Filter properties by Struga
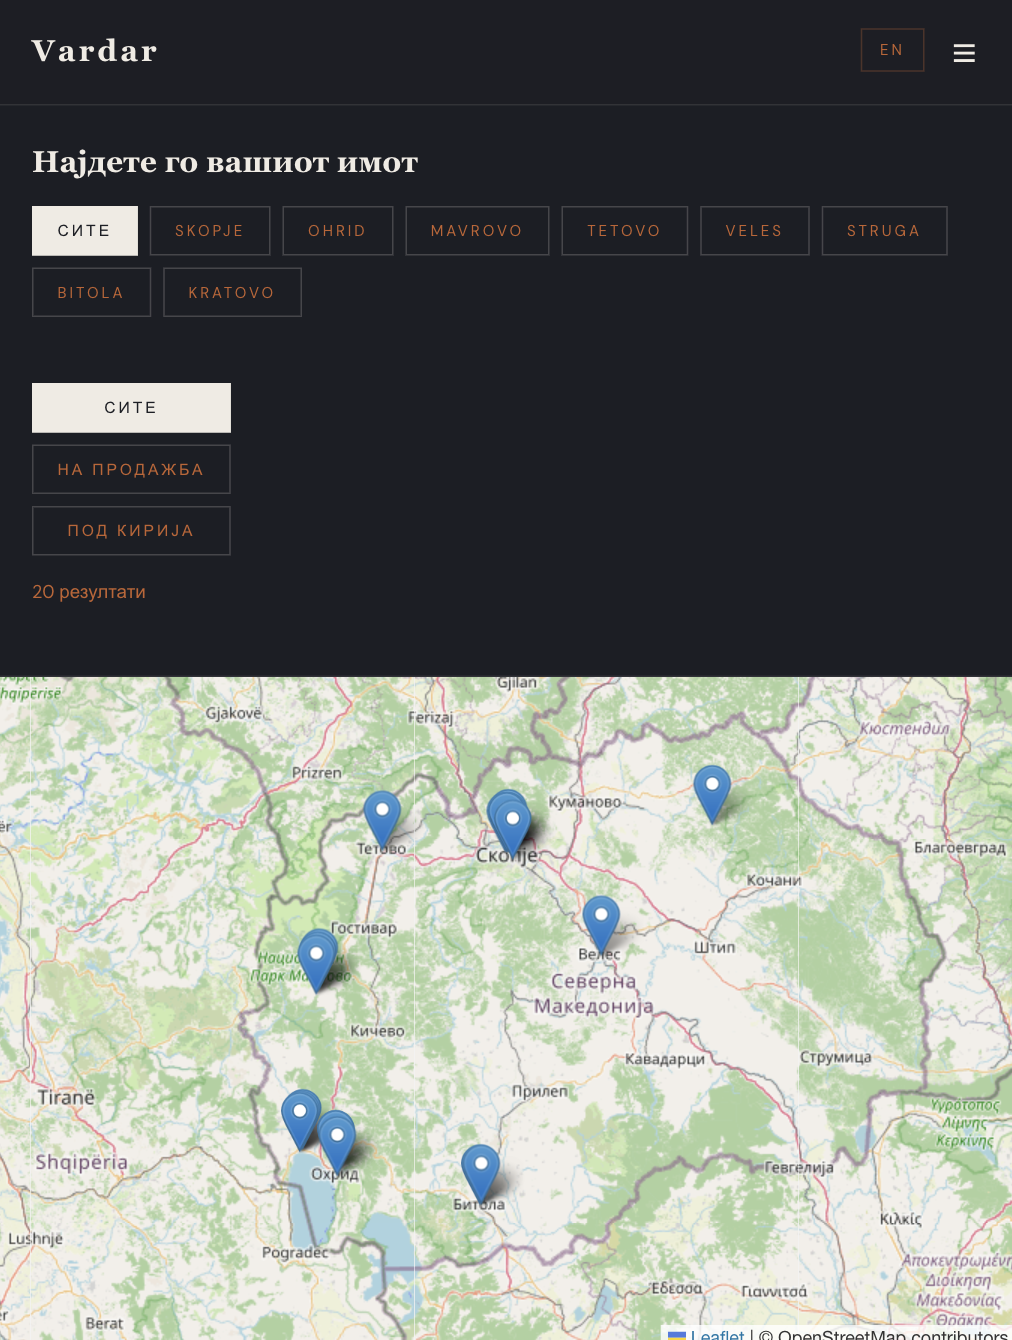 tap(884, 231)
